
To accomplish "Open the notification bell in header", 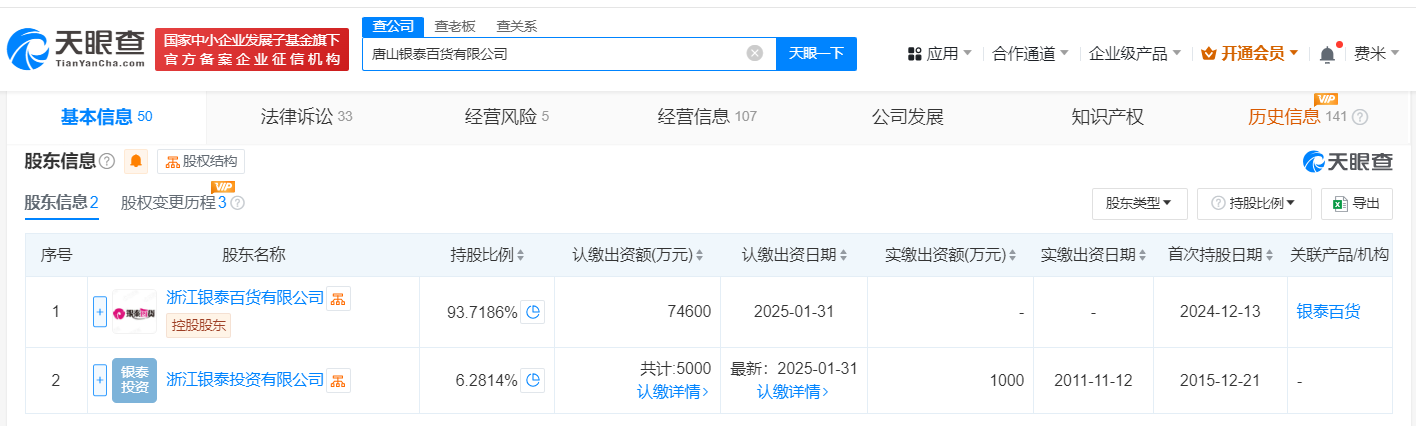I will [1327, 54].
